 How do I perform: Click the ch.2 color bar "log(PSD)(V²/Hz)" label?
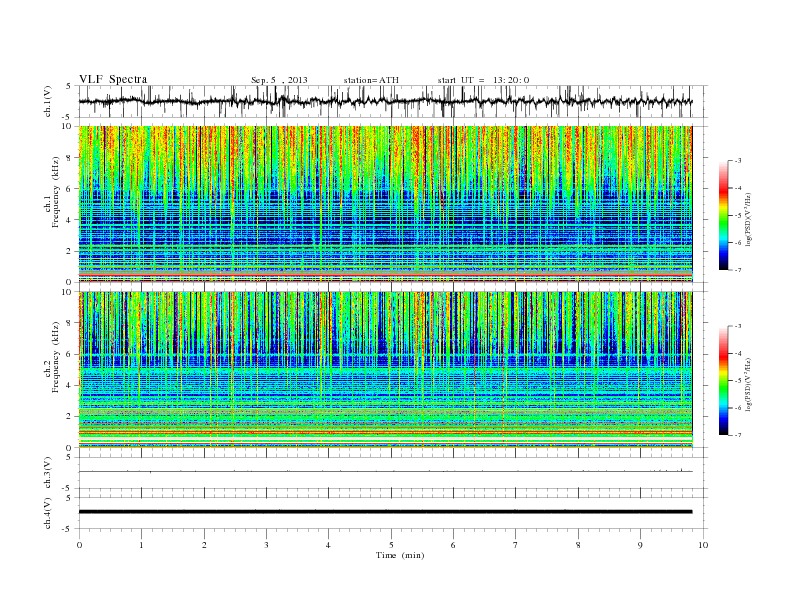tap(748, 384)
